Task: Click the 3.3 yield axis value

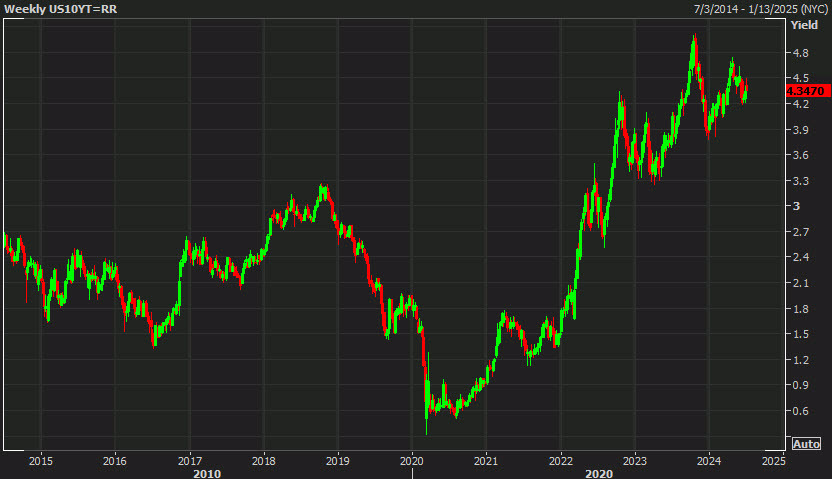Action: point(801,181)
